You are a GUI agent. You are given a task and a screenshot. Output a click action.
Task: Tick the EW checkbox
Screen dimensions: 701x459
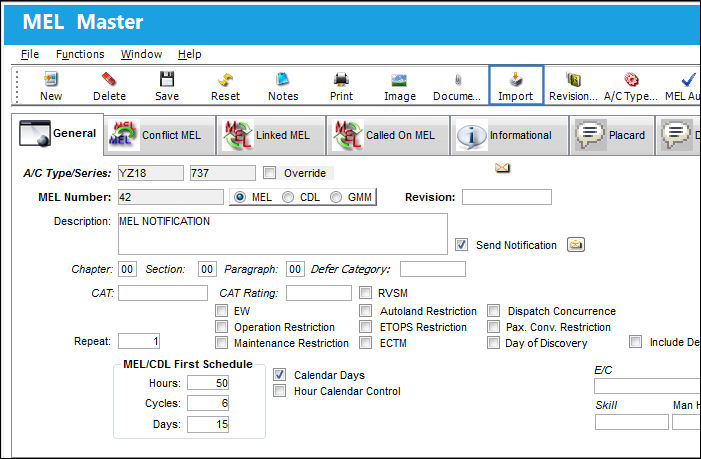point(221,311)
